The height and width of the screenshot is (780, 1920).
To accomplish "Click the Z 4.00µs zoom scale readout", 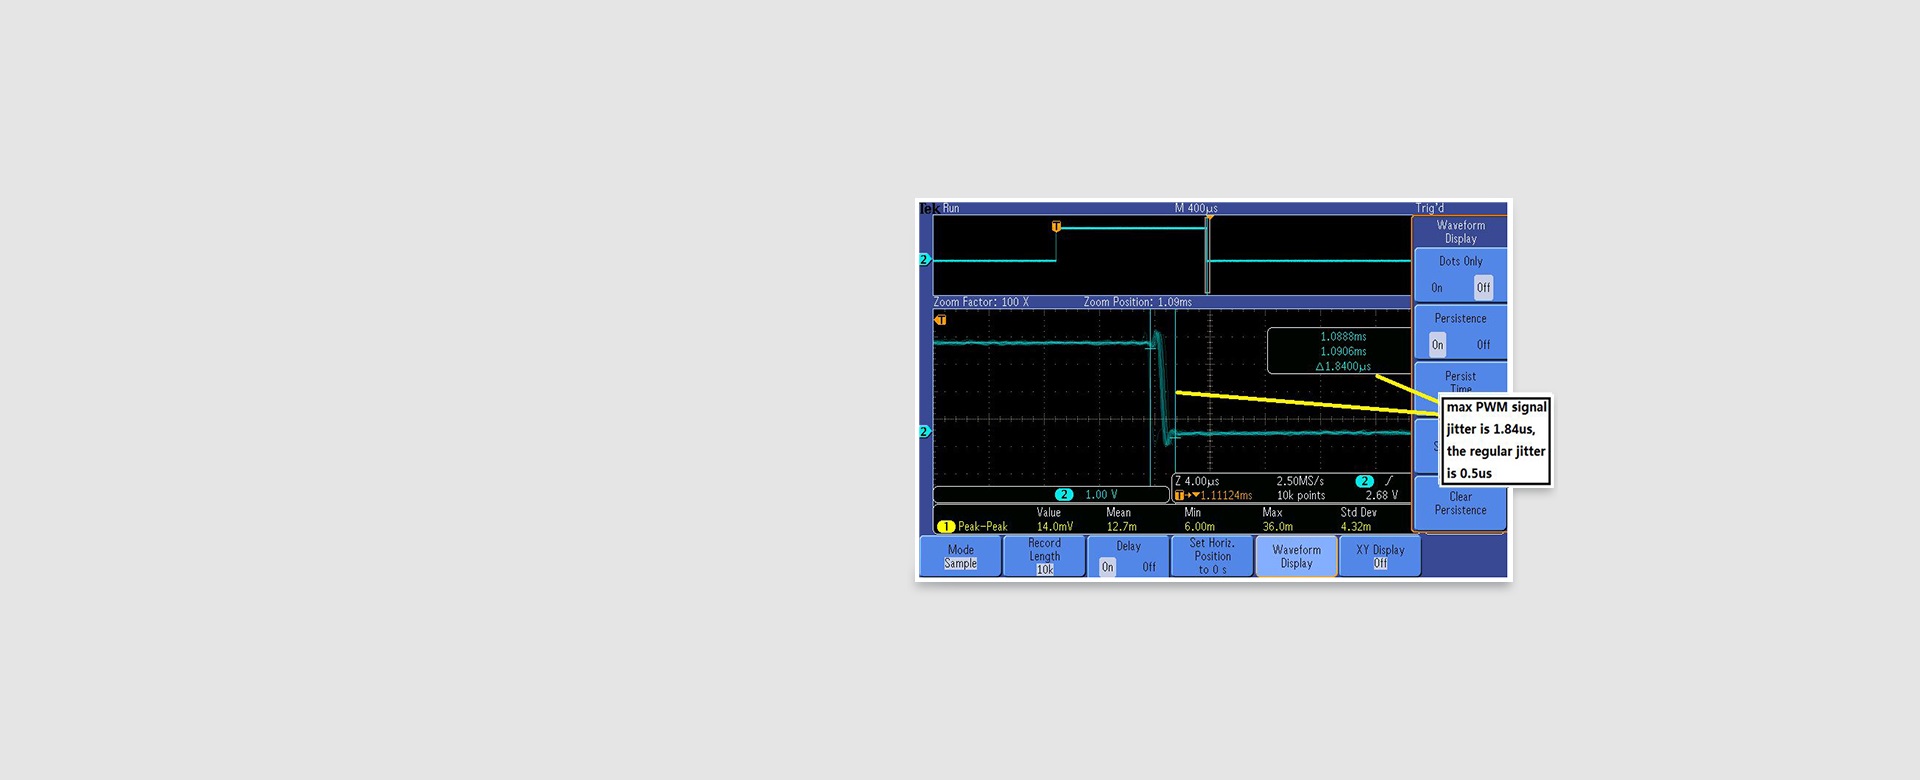I will [1197, 481].
